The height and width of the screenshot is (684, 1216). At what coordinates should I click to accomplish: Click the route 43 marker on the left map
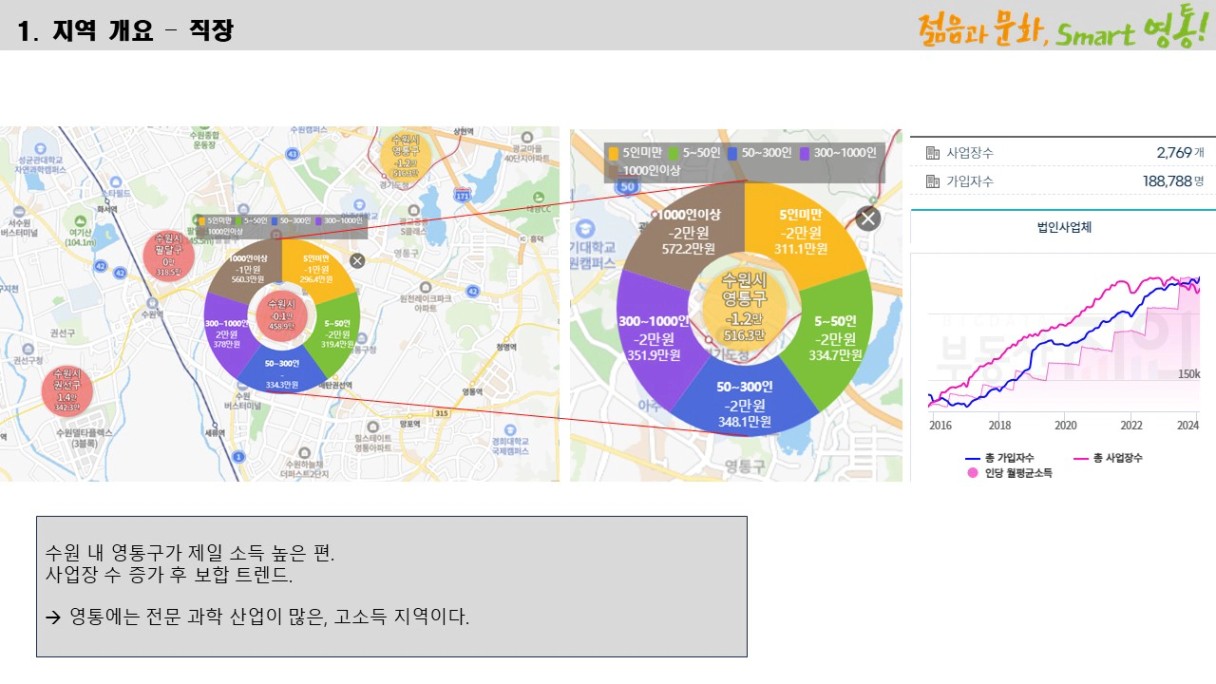point(292,154)
